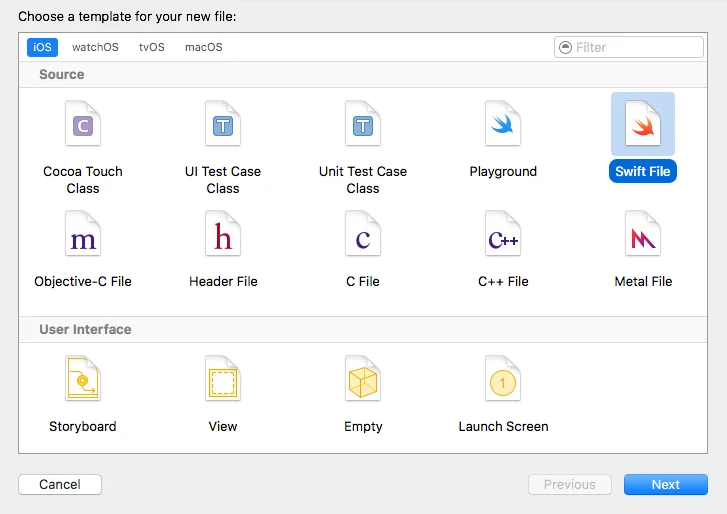727x514 pixels.
Task: Click the 'Objective-C File' label
Action: 83,281
